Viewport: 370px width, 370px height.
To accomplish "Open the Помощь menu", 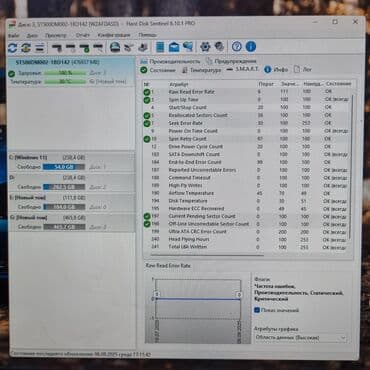I will [x=147, y=35].
